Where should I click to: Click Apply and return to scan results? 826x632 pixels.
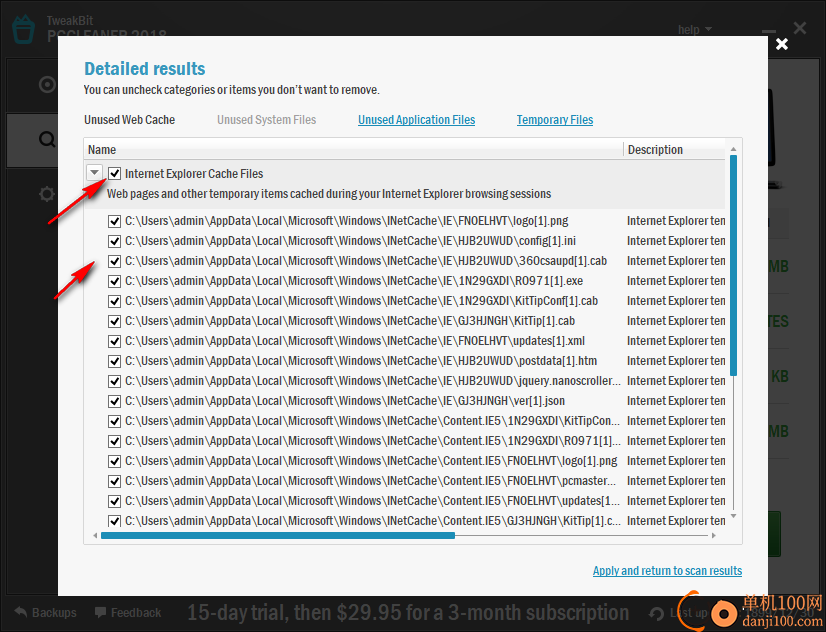click(667, 570)
